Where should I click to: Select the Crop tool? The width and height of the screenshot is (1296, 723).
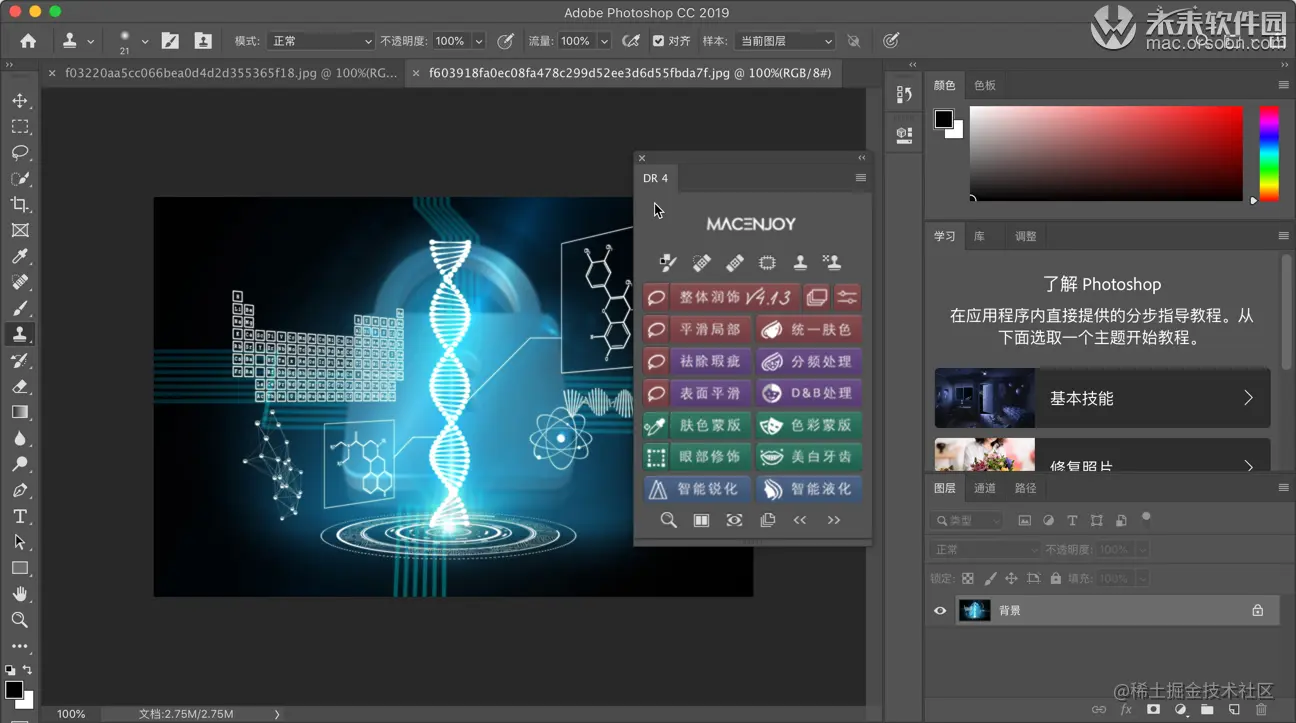[x=20, y=205]
